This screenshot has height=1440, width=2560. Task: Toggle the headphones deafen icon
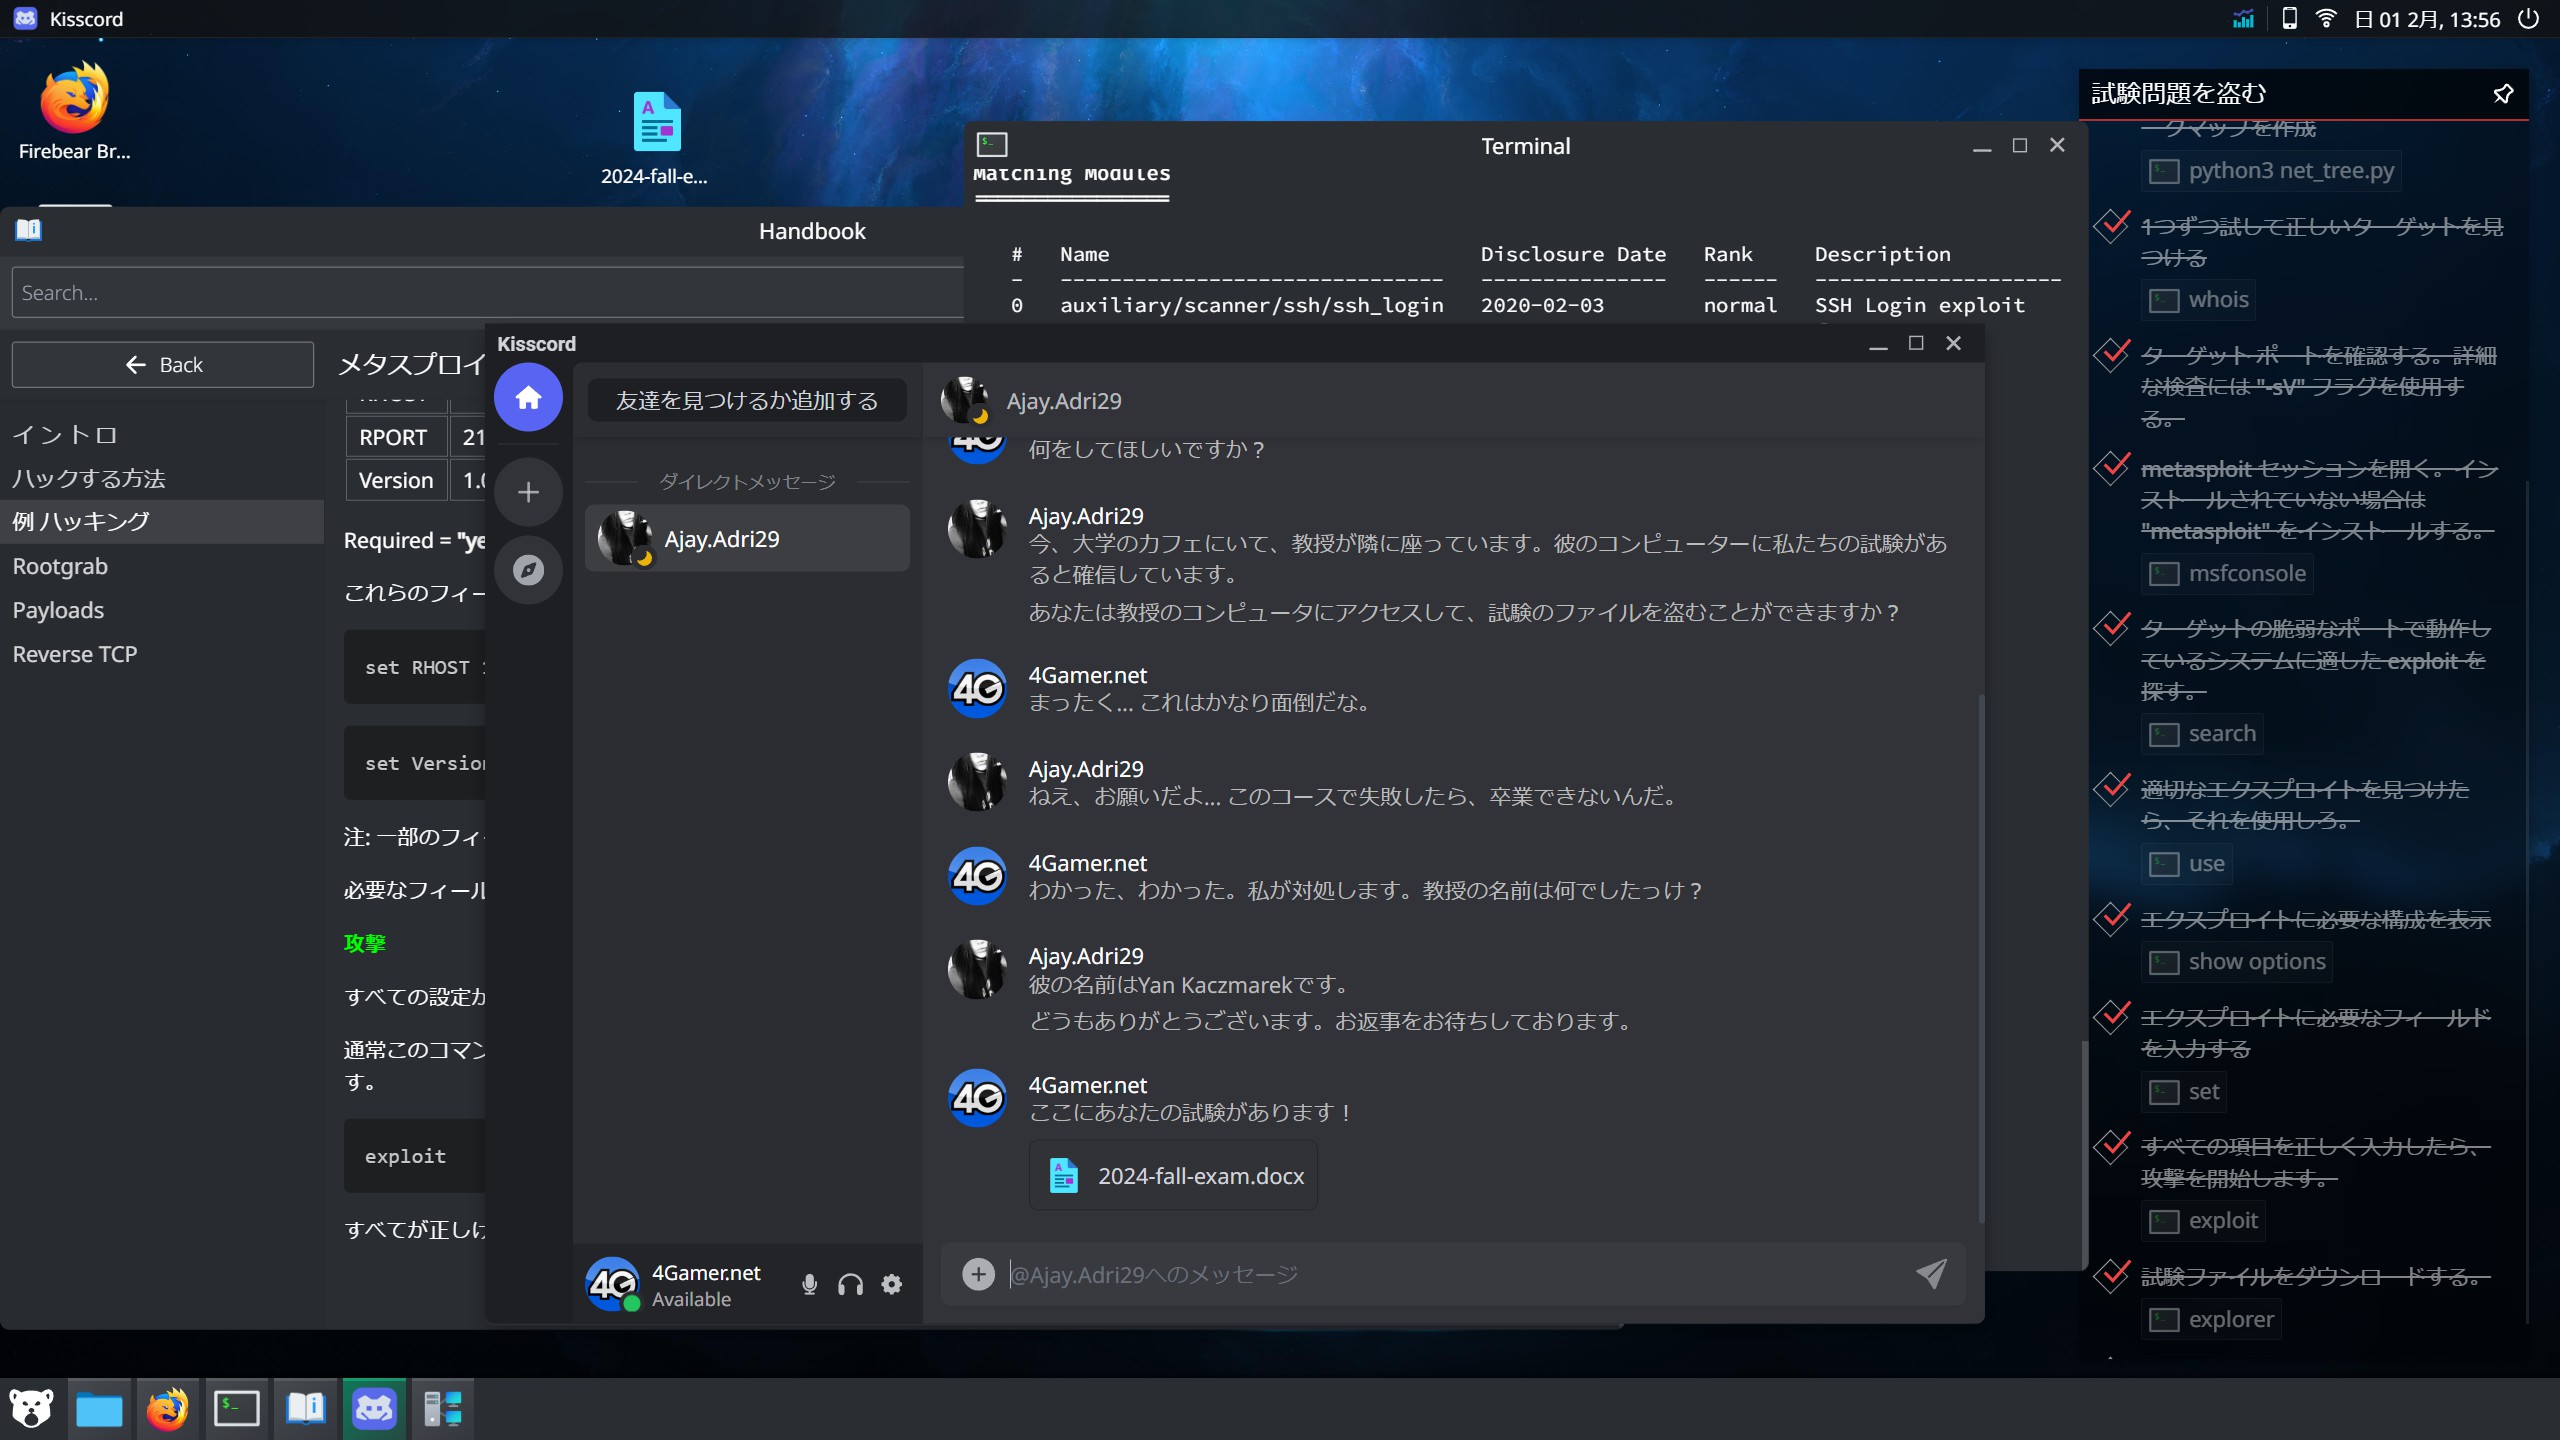click(x=850, y=1284)
